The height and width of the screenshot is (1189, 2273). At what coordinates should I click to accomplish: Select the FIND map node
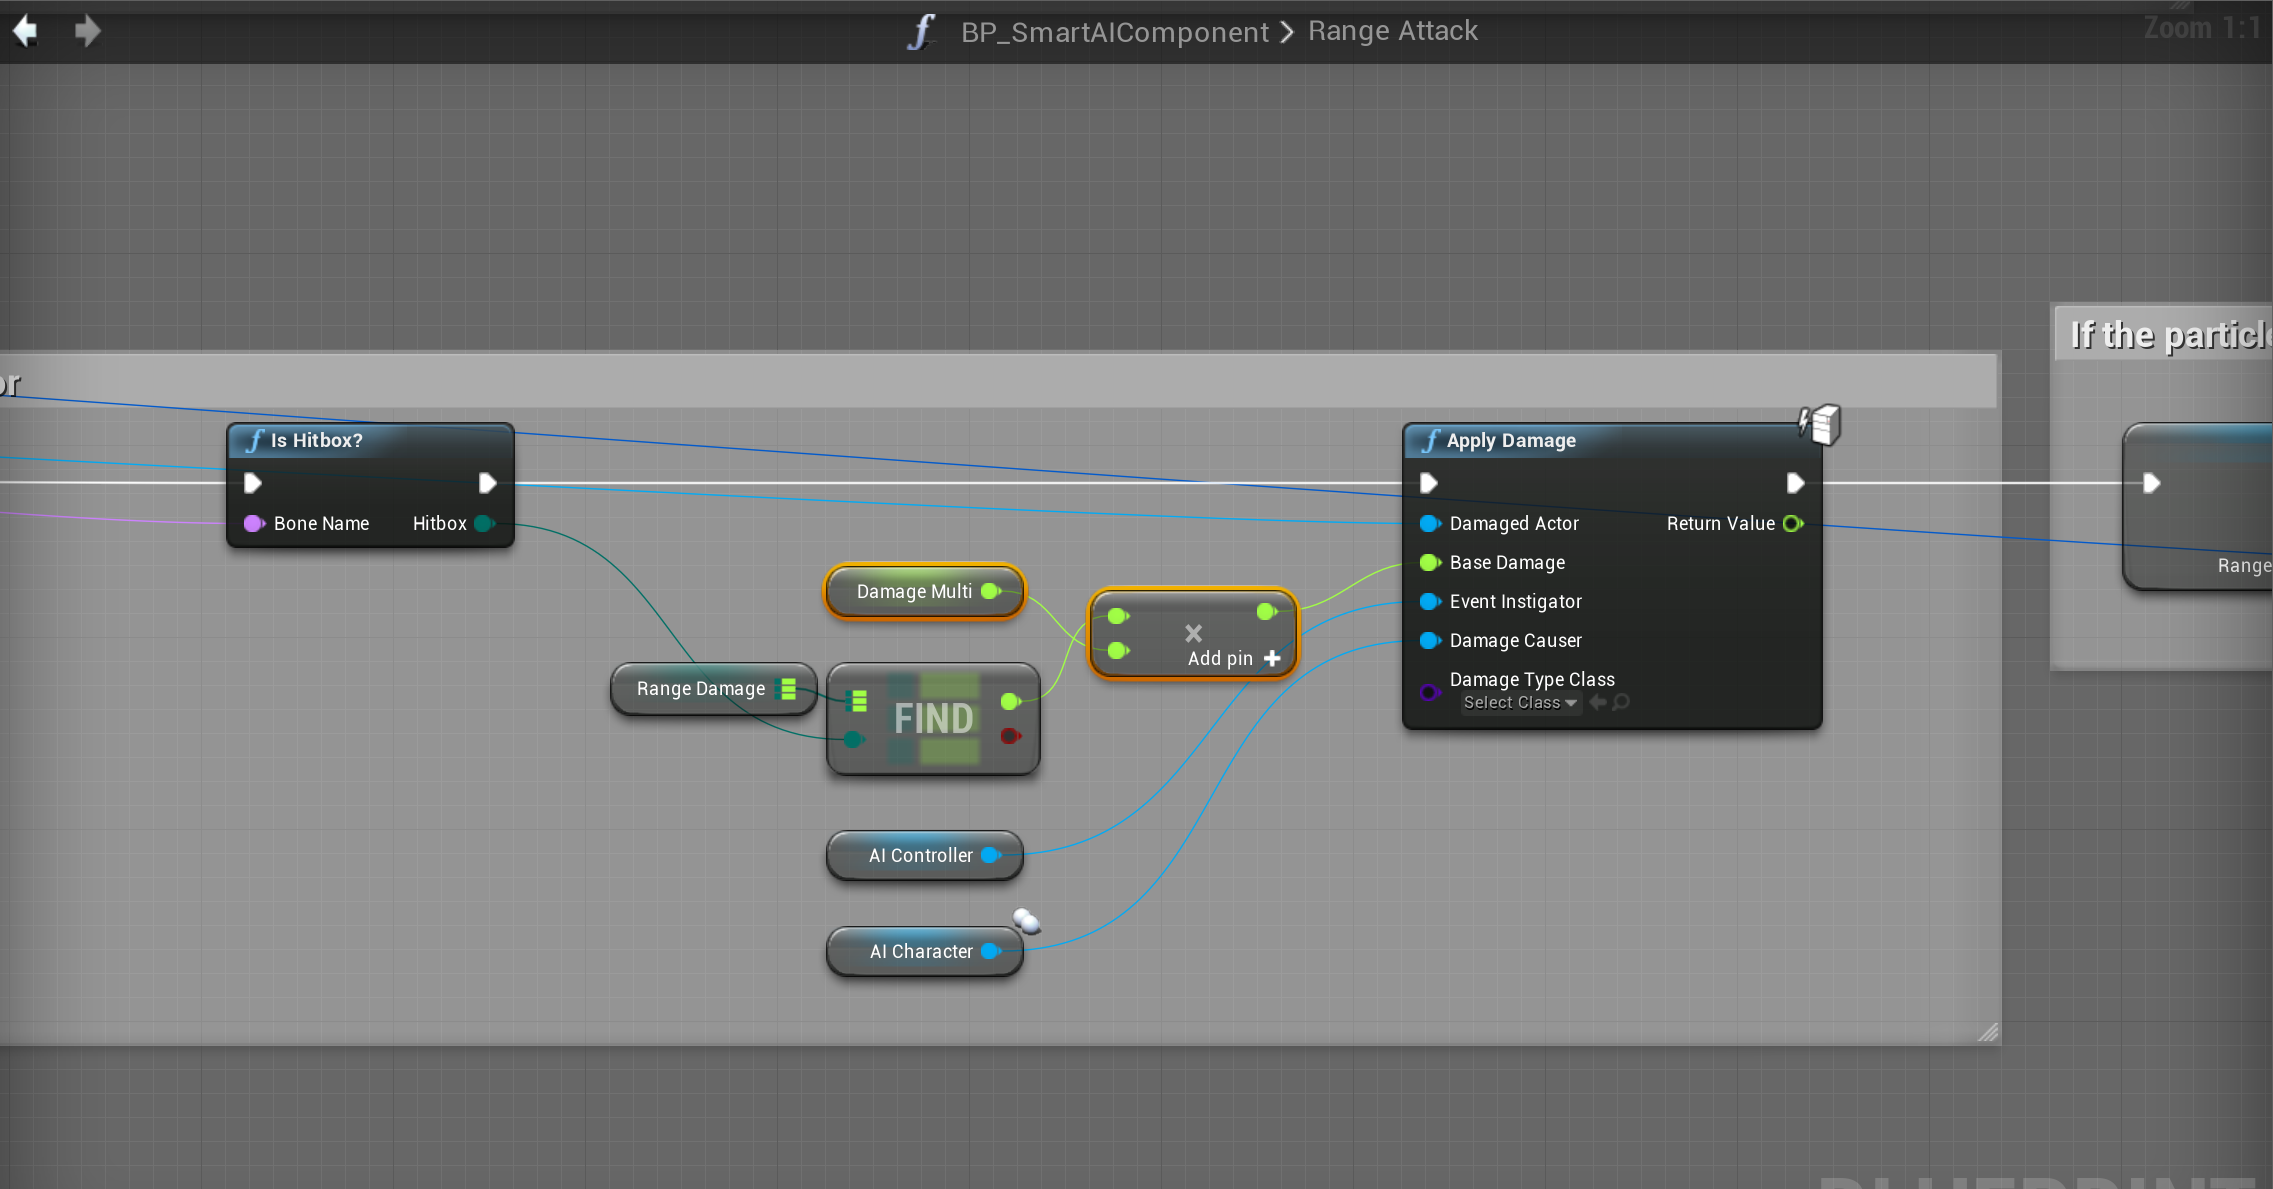[933, 718]
